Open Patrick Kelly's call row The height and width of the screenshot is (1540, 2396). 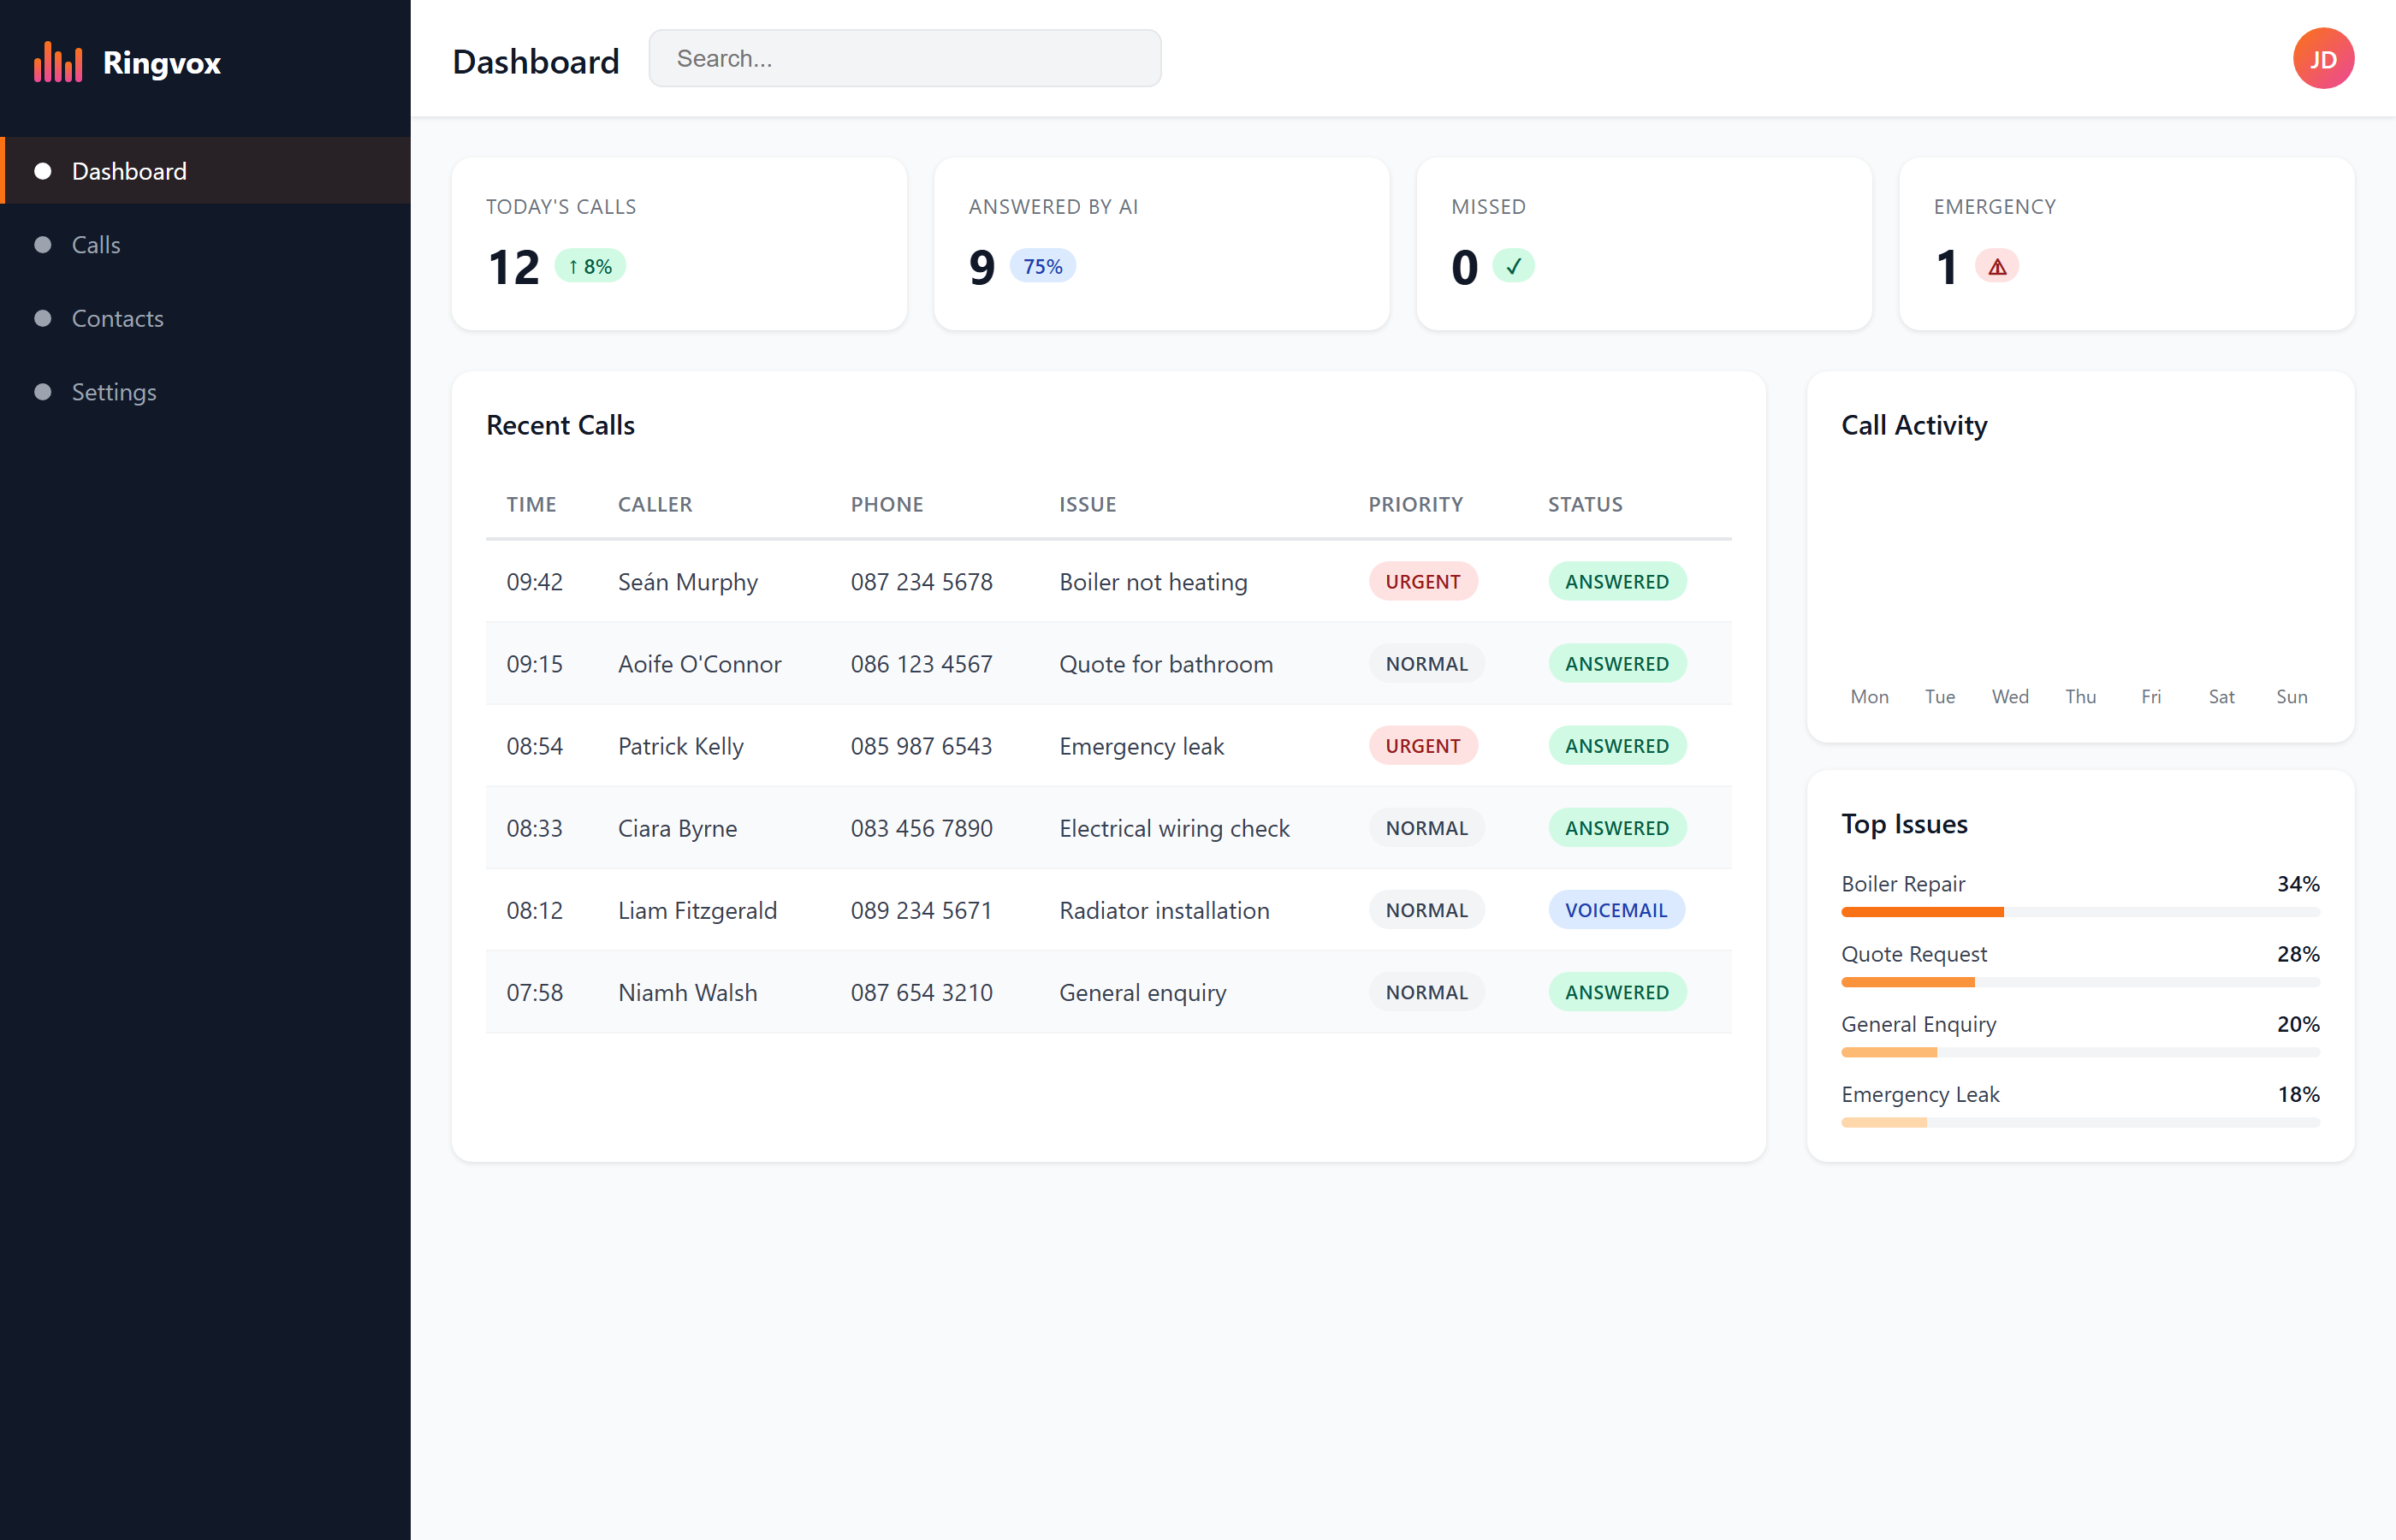[680, 746]
